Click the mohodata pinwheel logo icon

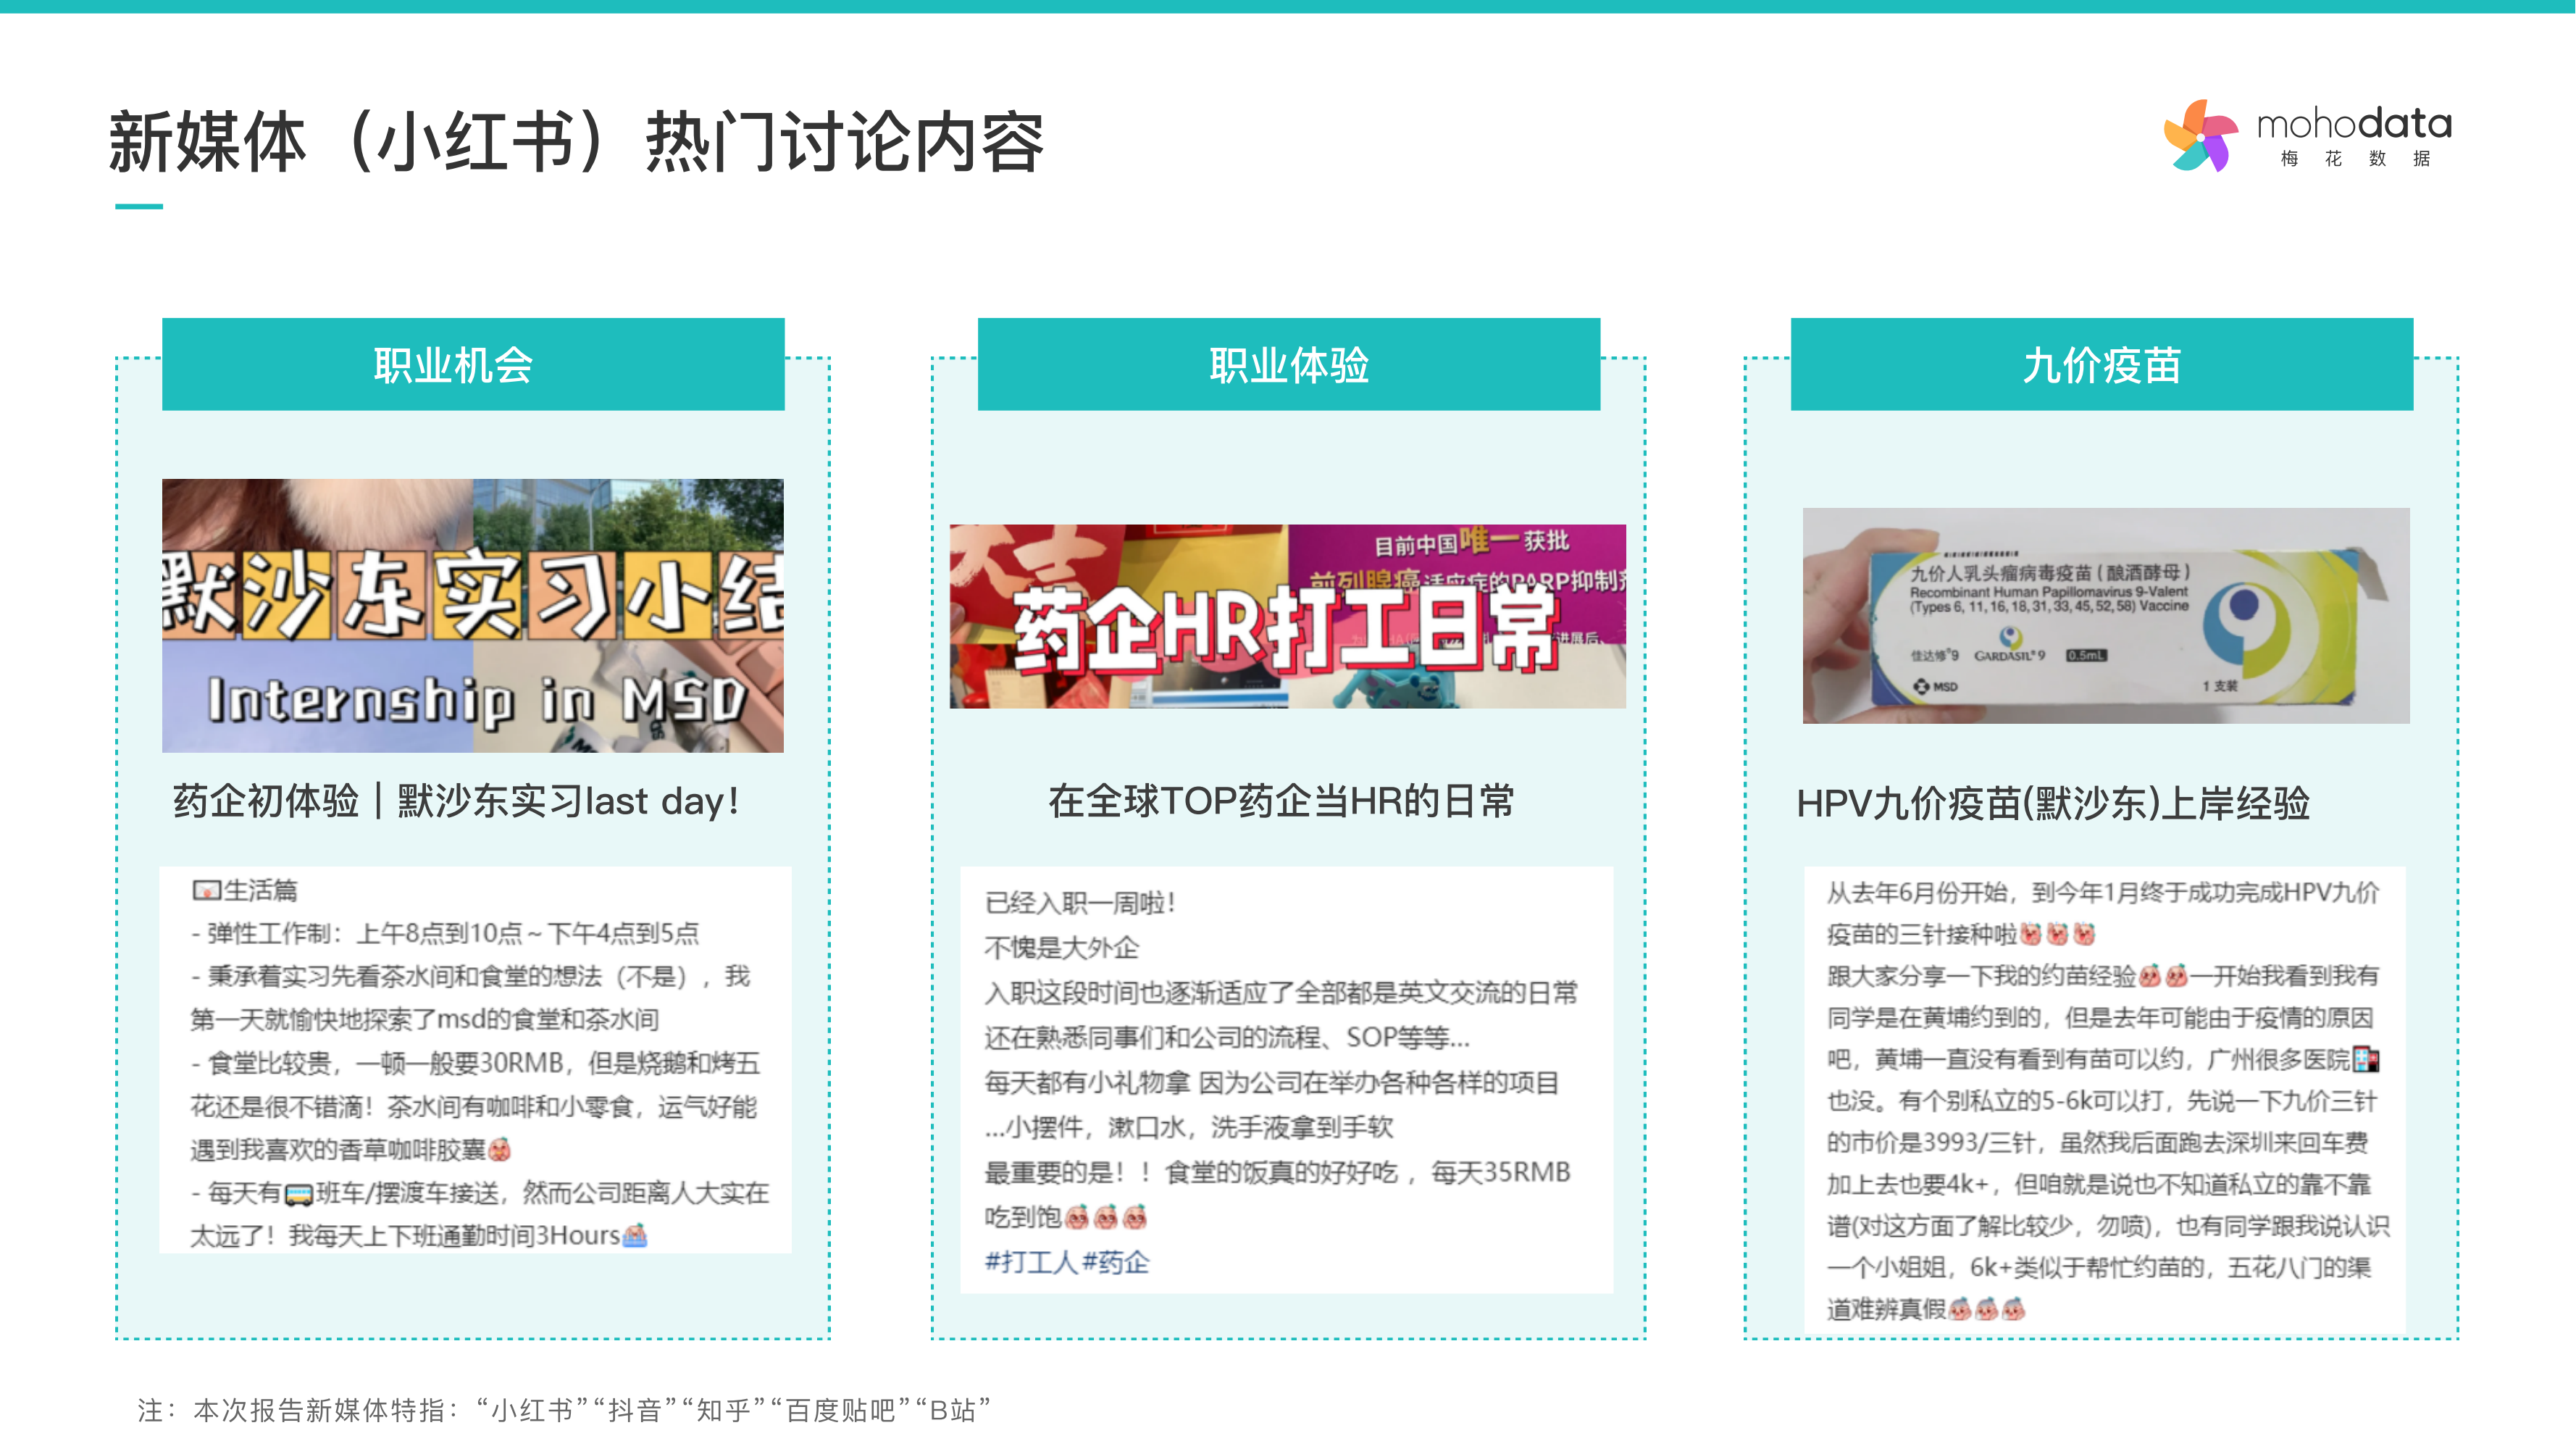(2199, 136)
